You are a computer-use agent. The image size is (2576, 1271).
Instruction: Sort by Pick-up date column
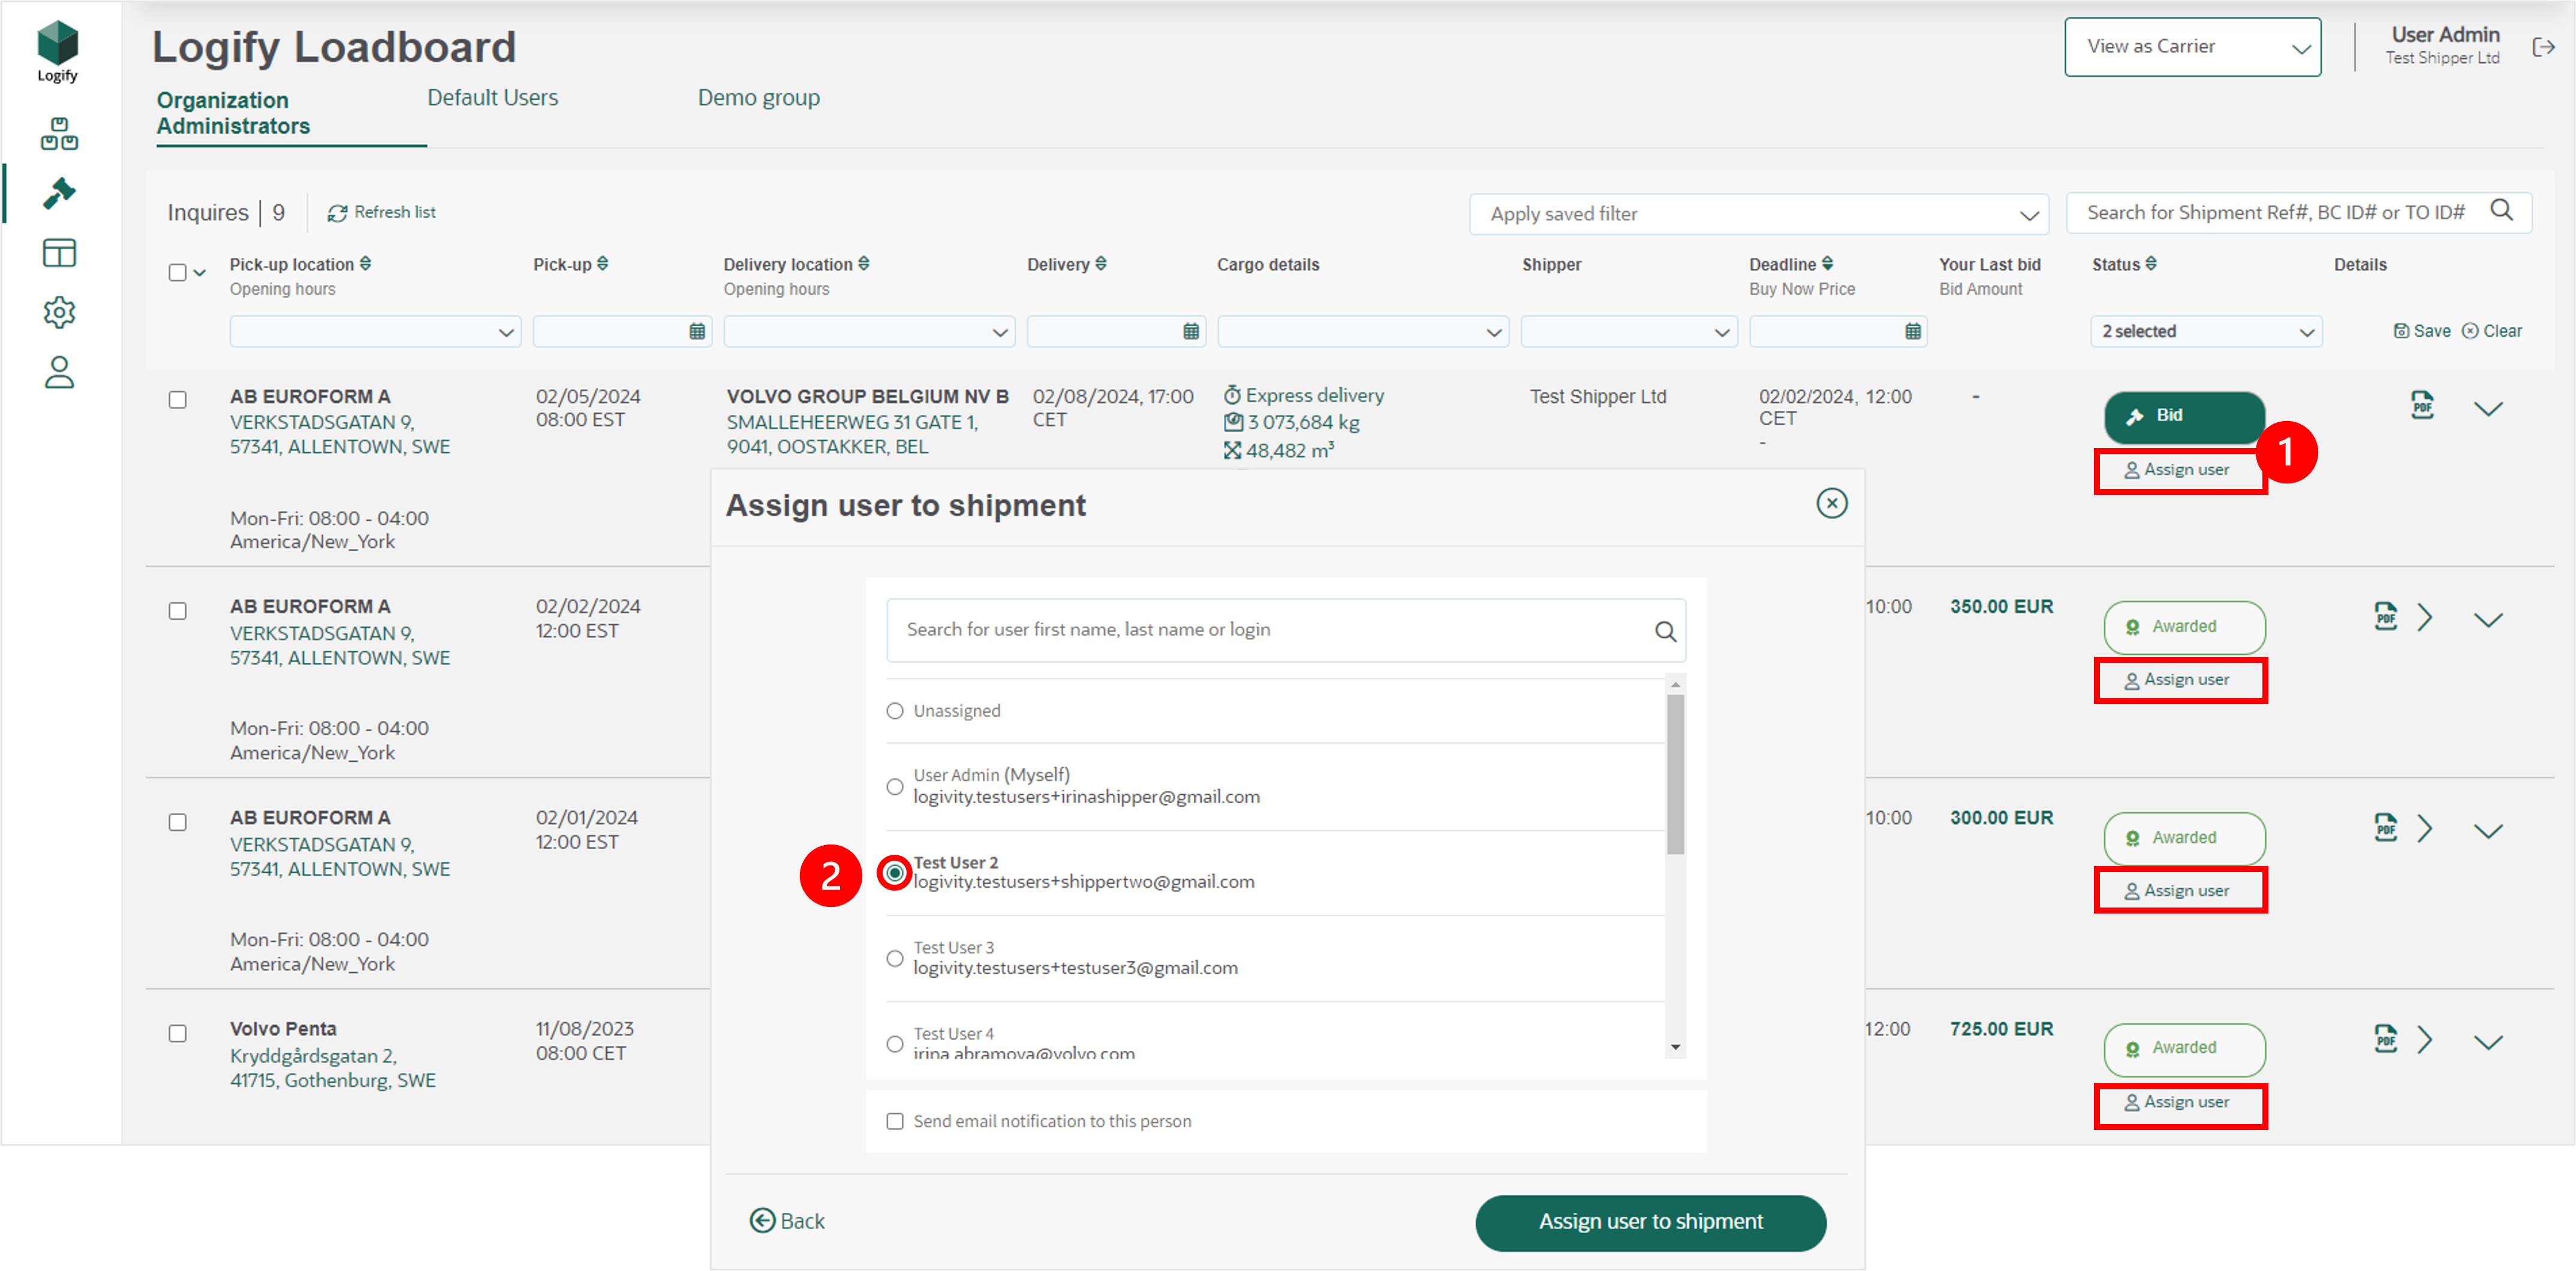[x=603, y=264]
